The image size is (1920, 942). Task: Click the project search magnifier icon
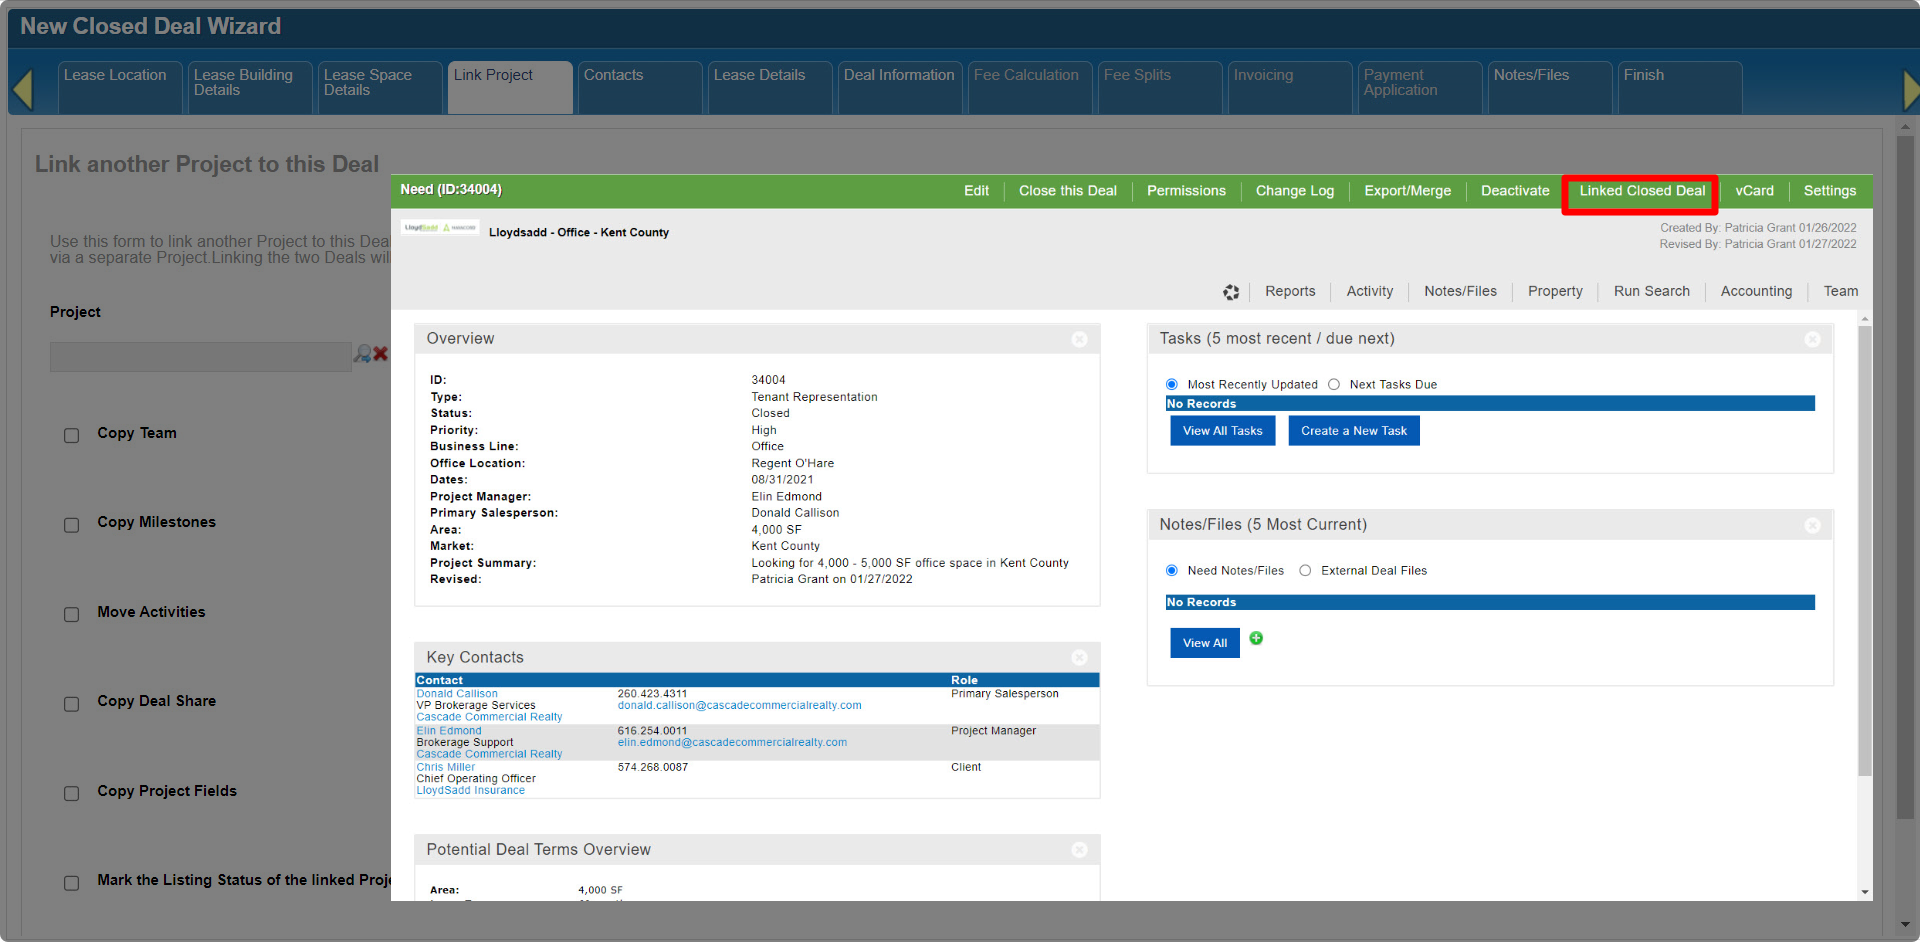(362, 354)
